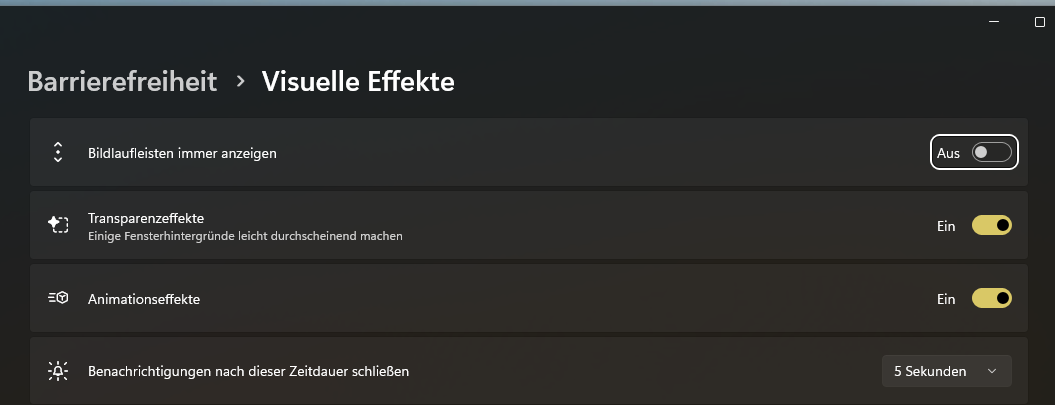
Task: Disable the Animationseffekte switch
Action: pyautogui.click(x=992, y=298)
